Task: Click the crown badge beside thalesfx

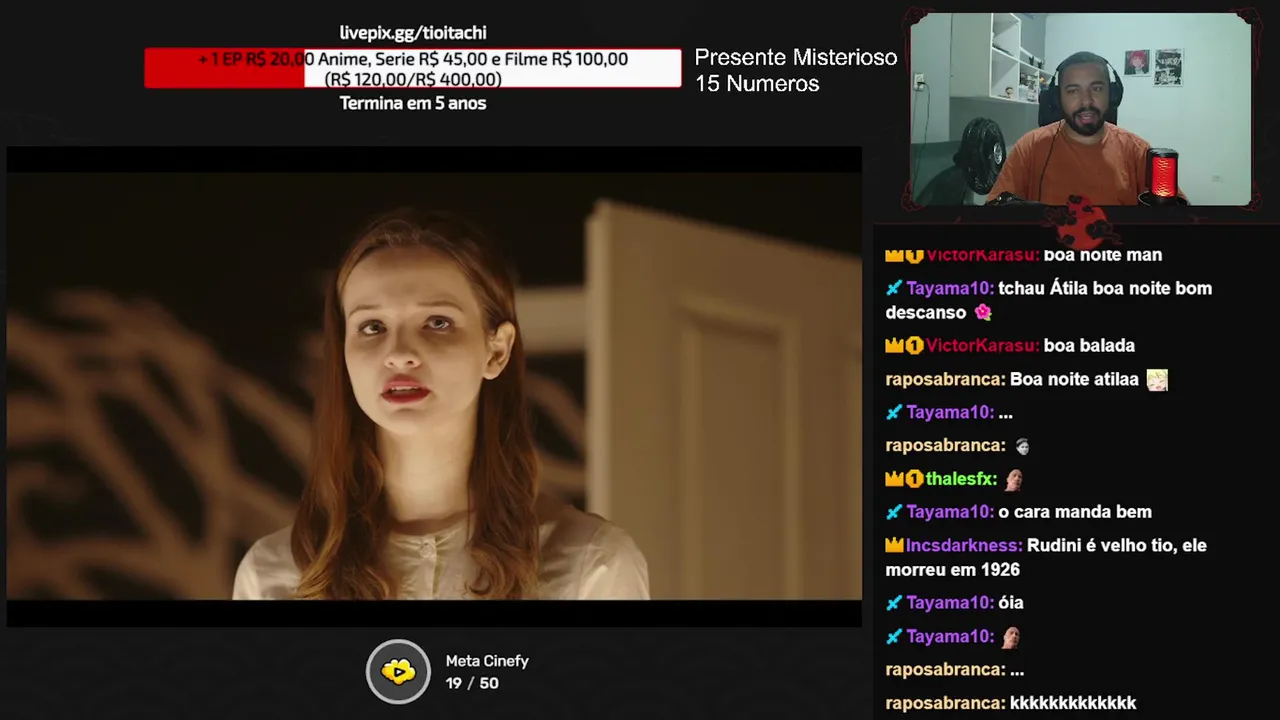Action: tap(894, 479)
